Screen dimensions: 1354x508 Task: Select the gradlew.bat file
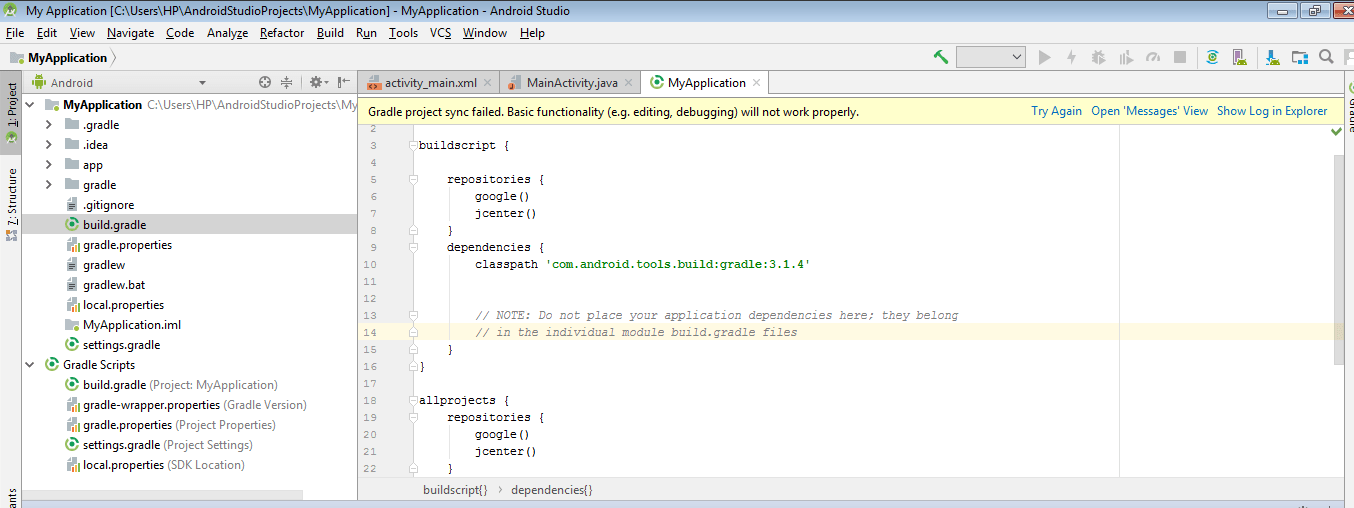[x=114, y=285]
